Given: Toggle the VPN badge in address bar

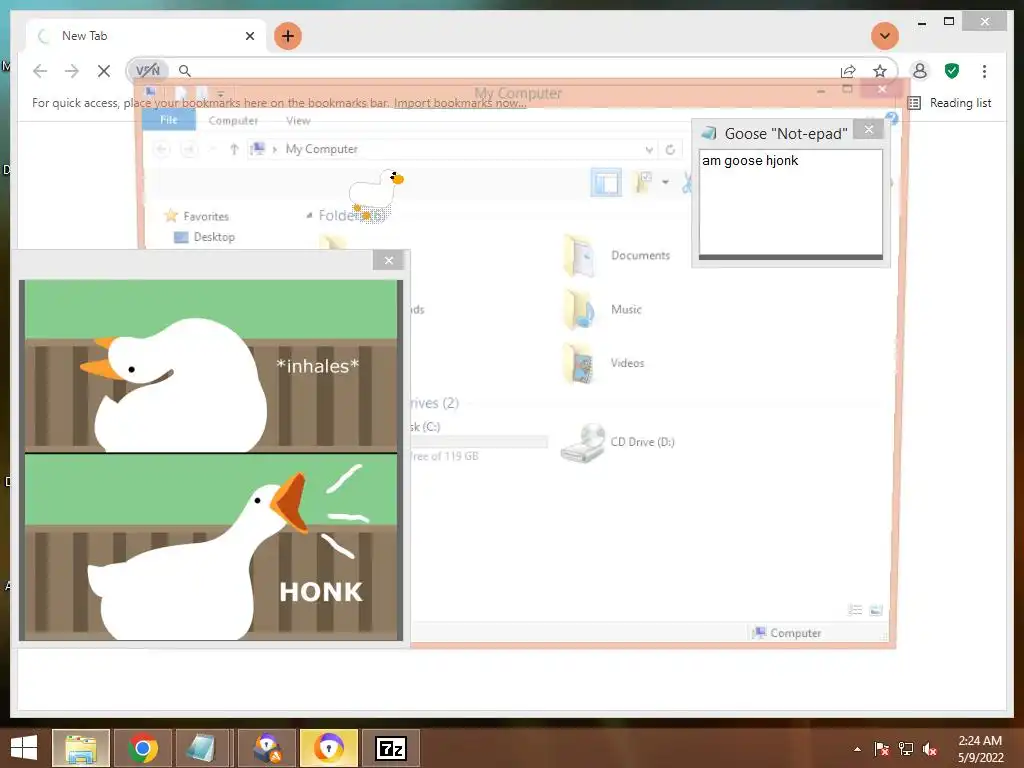Looking at the screenshot, I should click(148, 71).
